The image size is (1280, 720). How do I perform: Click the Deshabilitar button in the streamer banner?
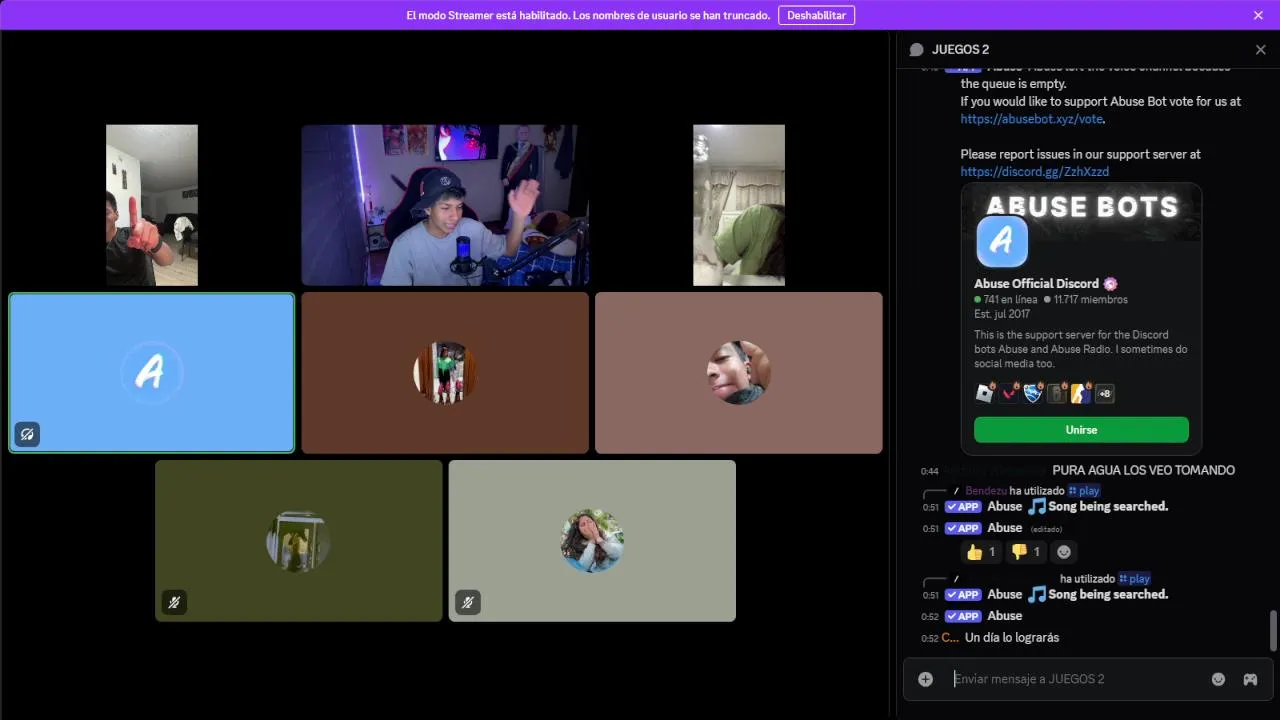(816, 15)
